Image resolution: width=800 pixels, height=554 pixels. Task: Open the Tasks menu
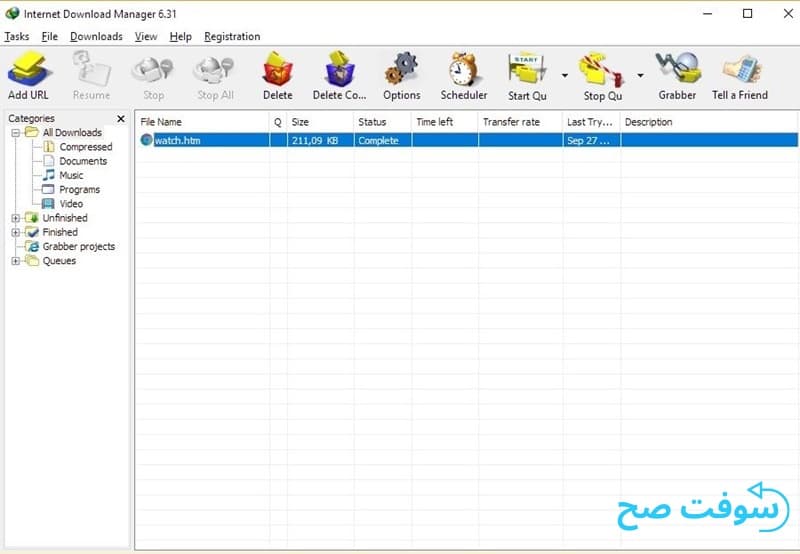tap(16, 37)
